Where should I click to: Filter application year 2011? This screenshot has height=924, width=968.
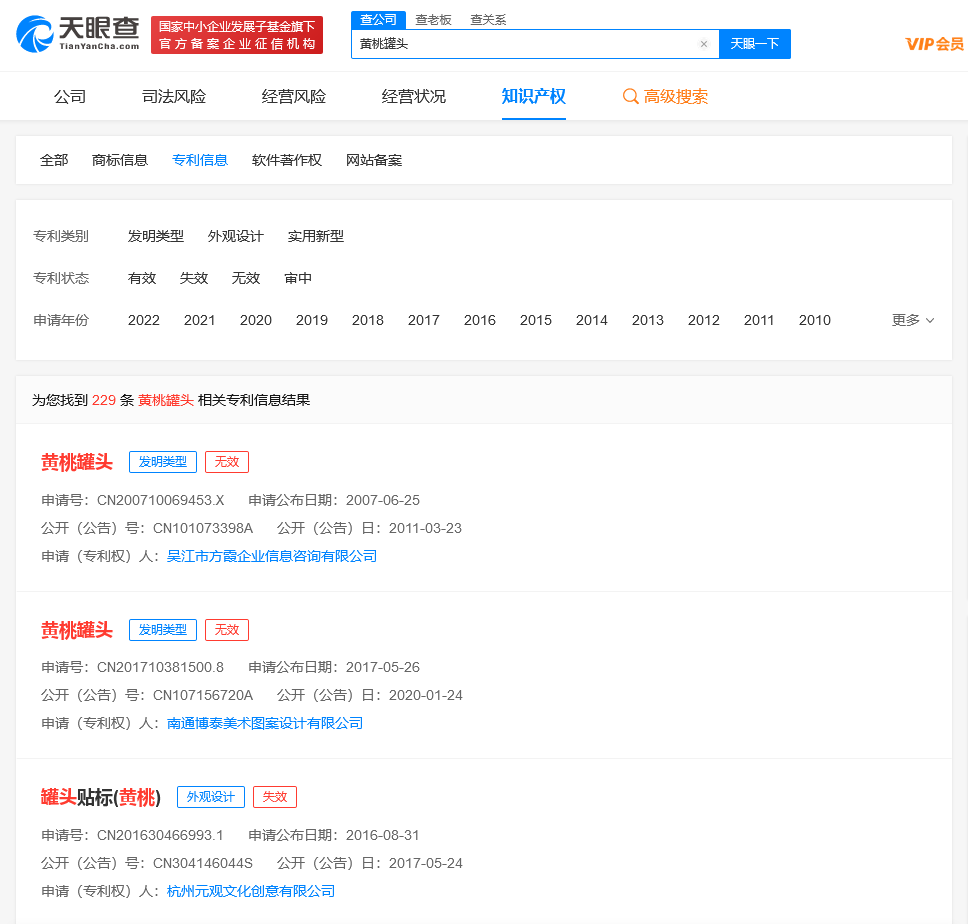[x=759, y=320]
